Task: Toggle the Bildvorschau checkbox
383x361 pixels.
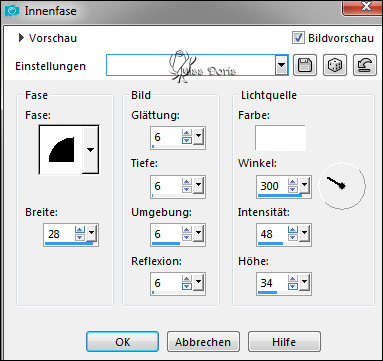Action: tap(298, 38)
